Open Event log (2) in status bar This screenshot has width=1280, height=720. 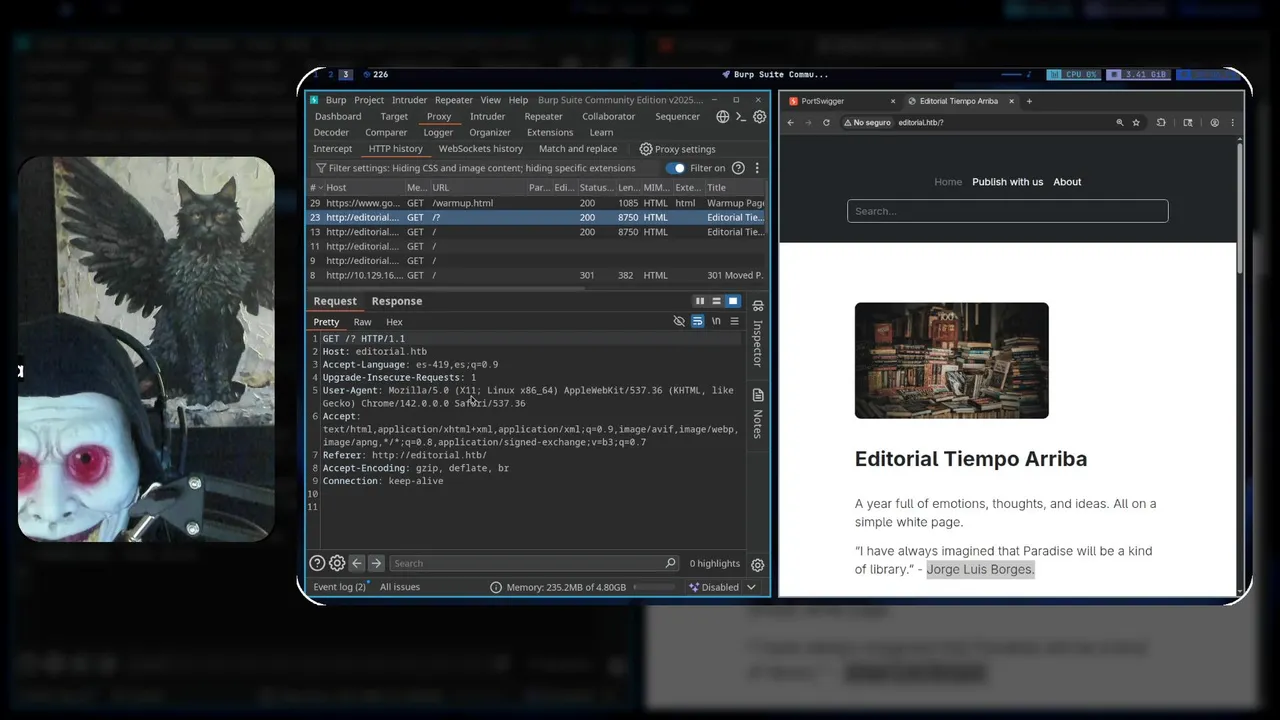[339, 587]
